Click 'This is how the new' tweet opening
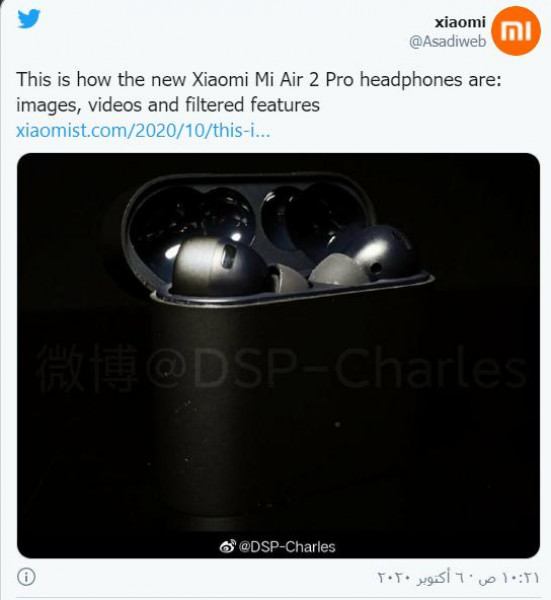551x600 pixels. pos(101,80)
